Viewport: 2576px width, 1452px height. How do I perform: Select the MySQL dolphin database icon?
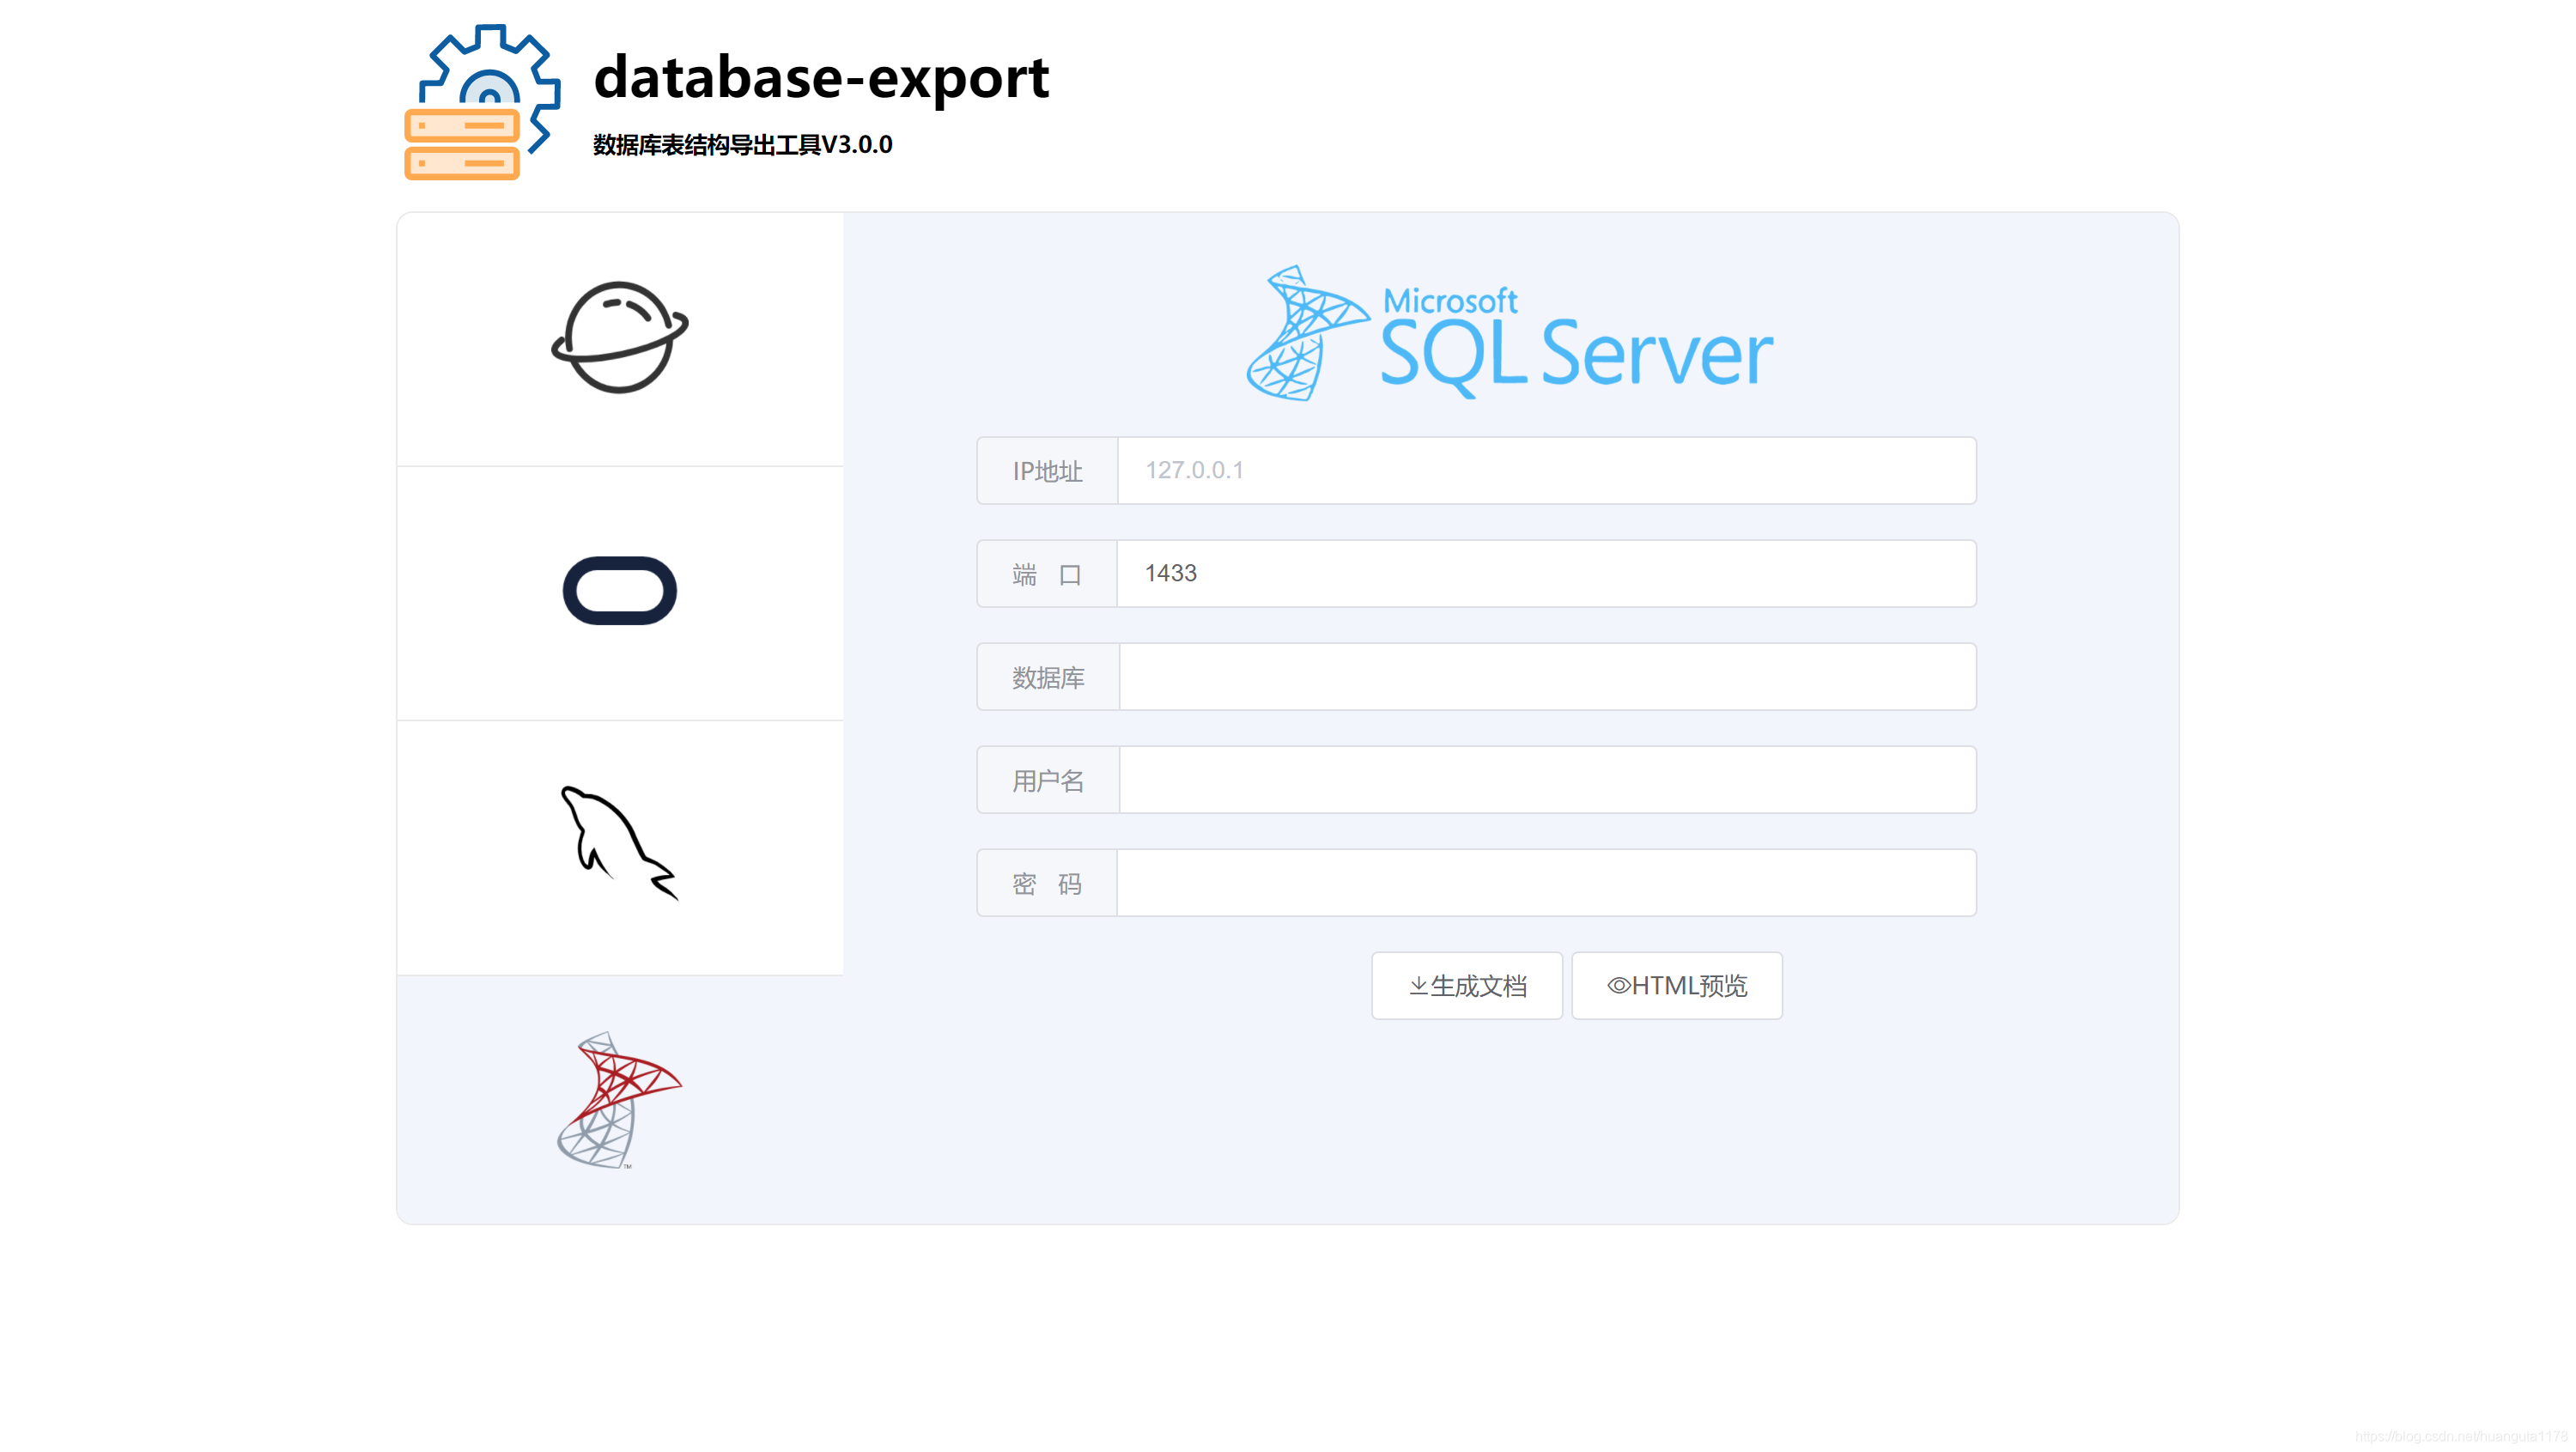[620, 843]
